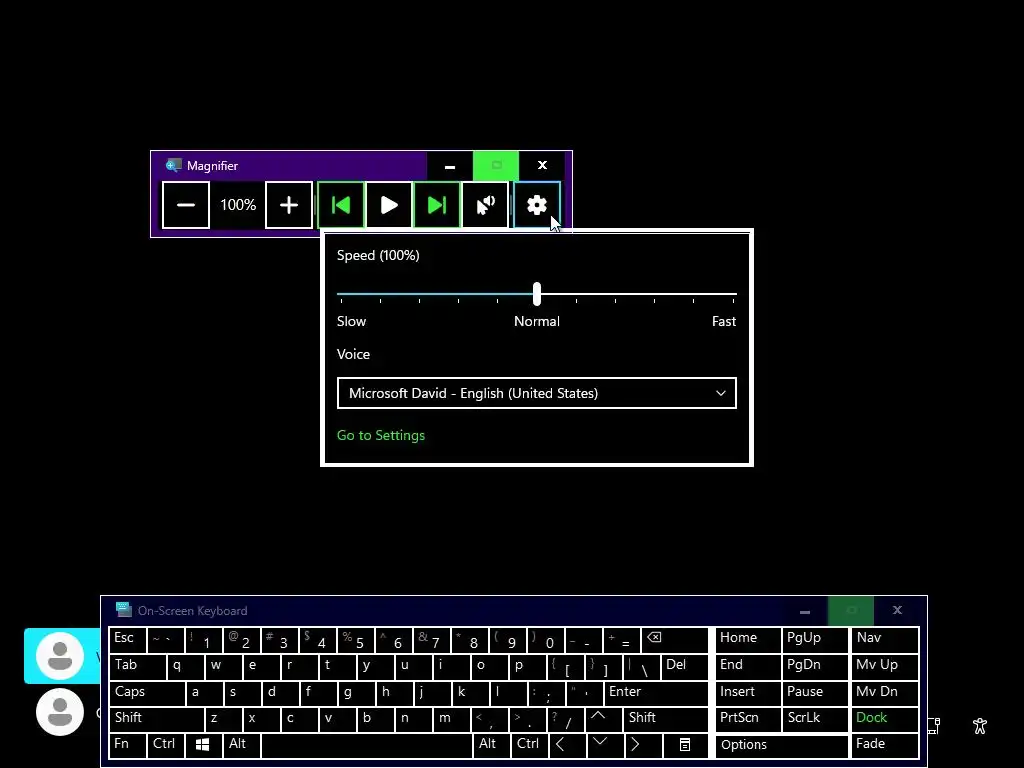Click the Mv Dn key
1024x768 pixels.
tap(885, 693)
